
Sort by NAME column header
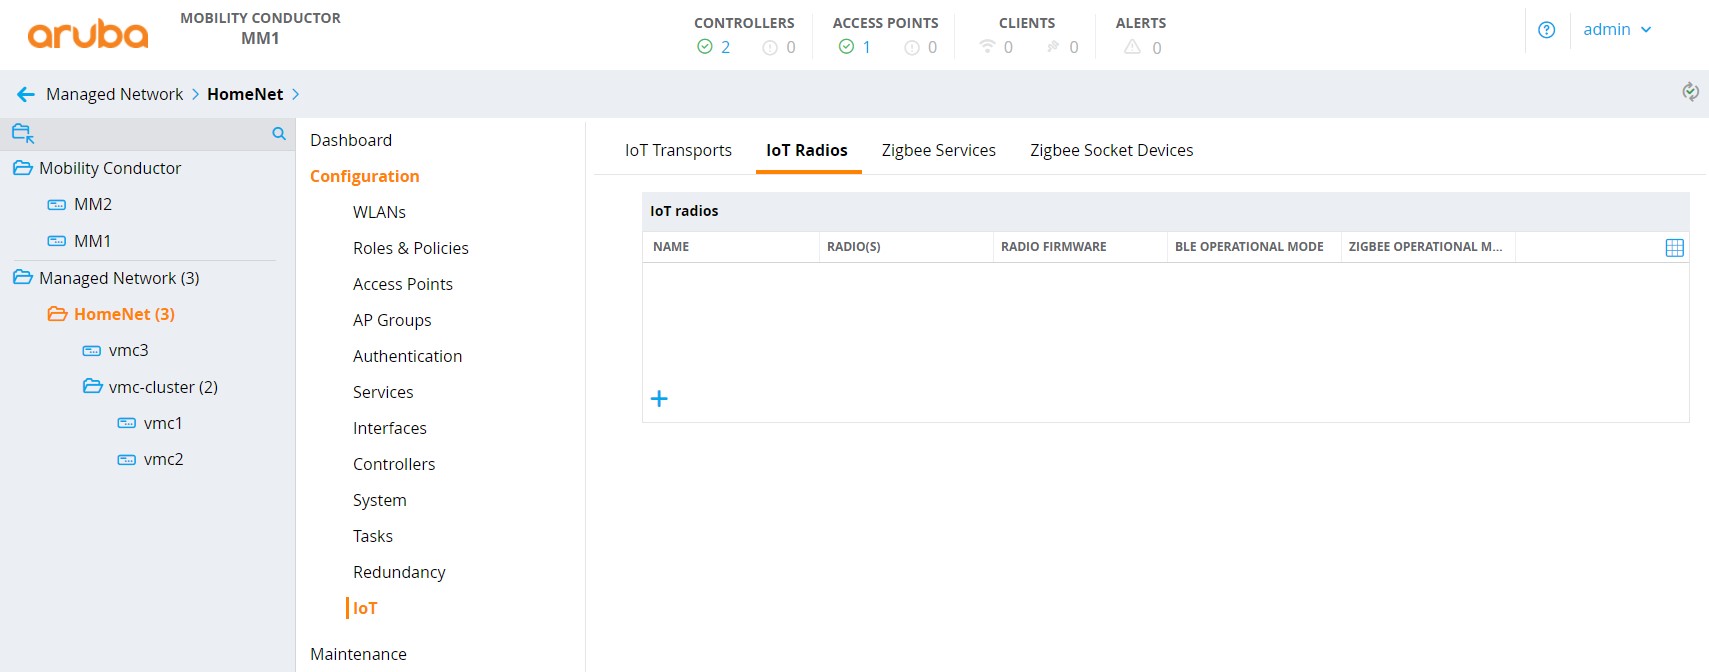671,247
